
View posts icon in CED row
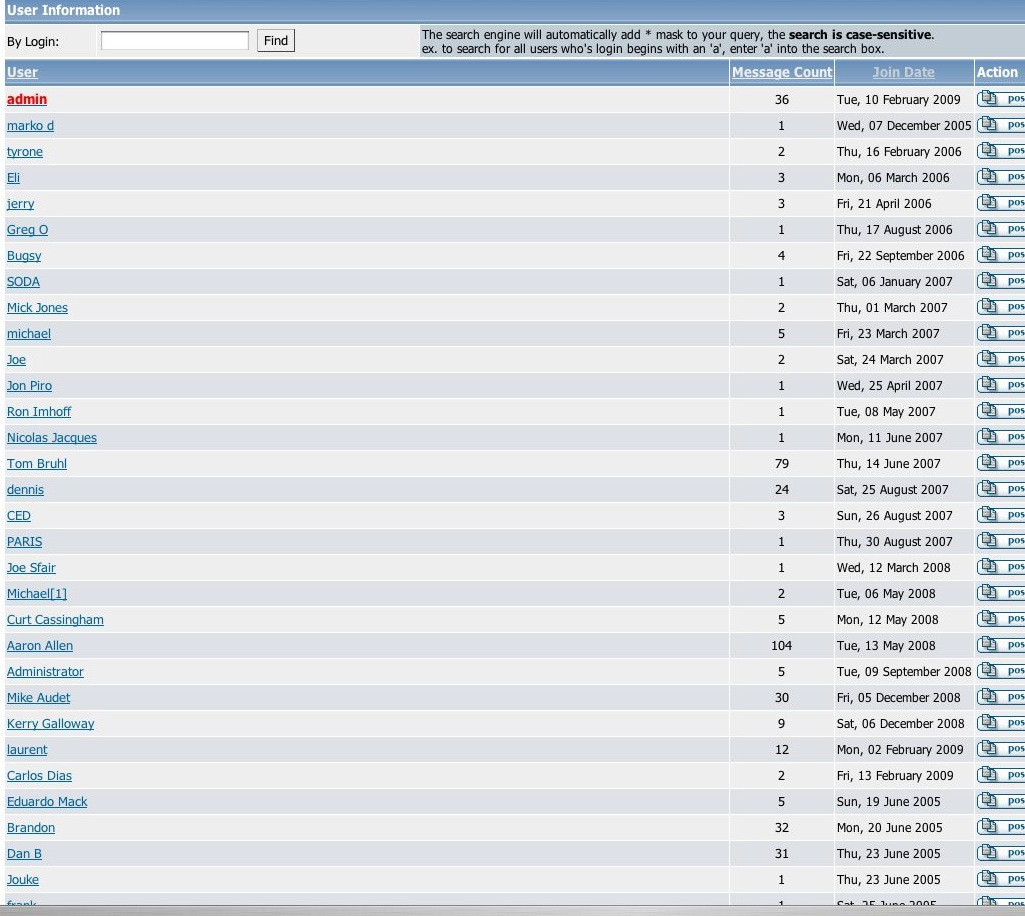point(1001,515)
